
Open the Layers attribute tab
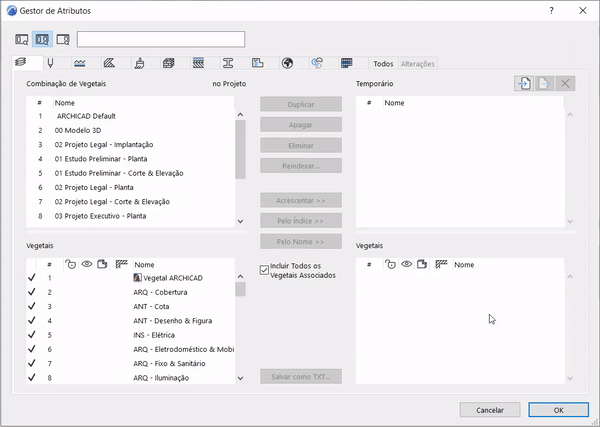point(21,62)
